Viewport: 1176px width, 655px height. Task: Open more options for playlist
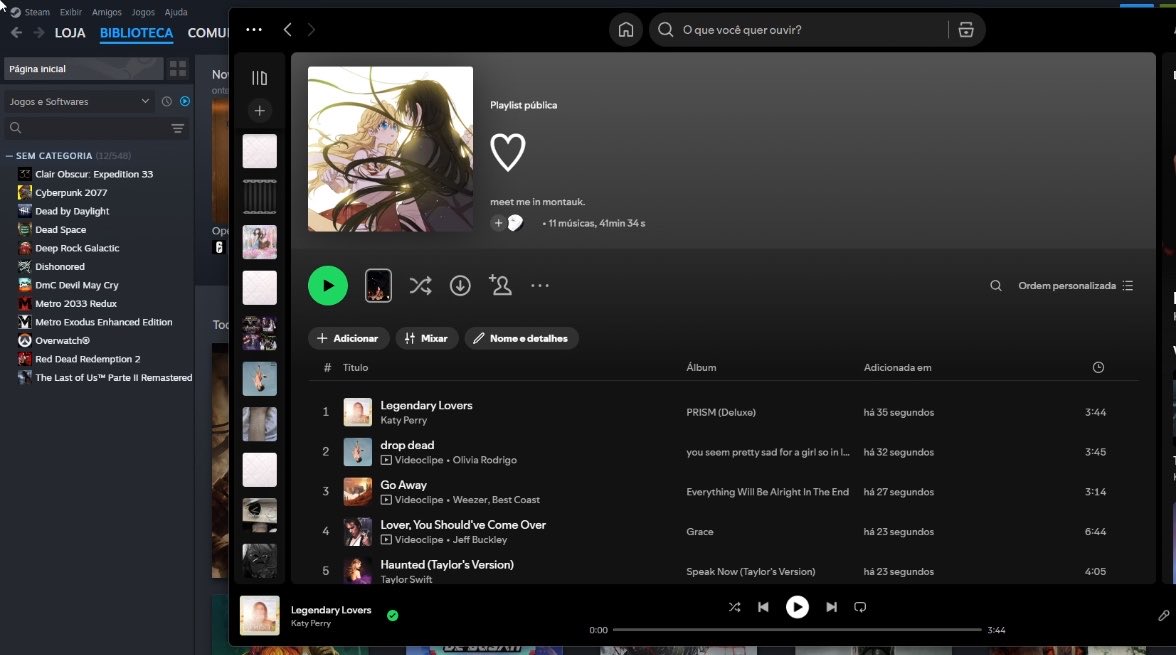(x=540, y=286)
